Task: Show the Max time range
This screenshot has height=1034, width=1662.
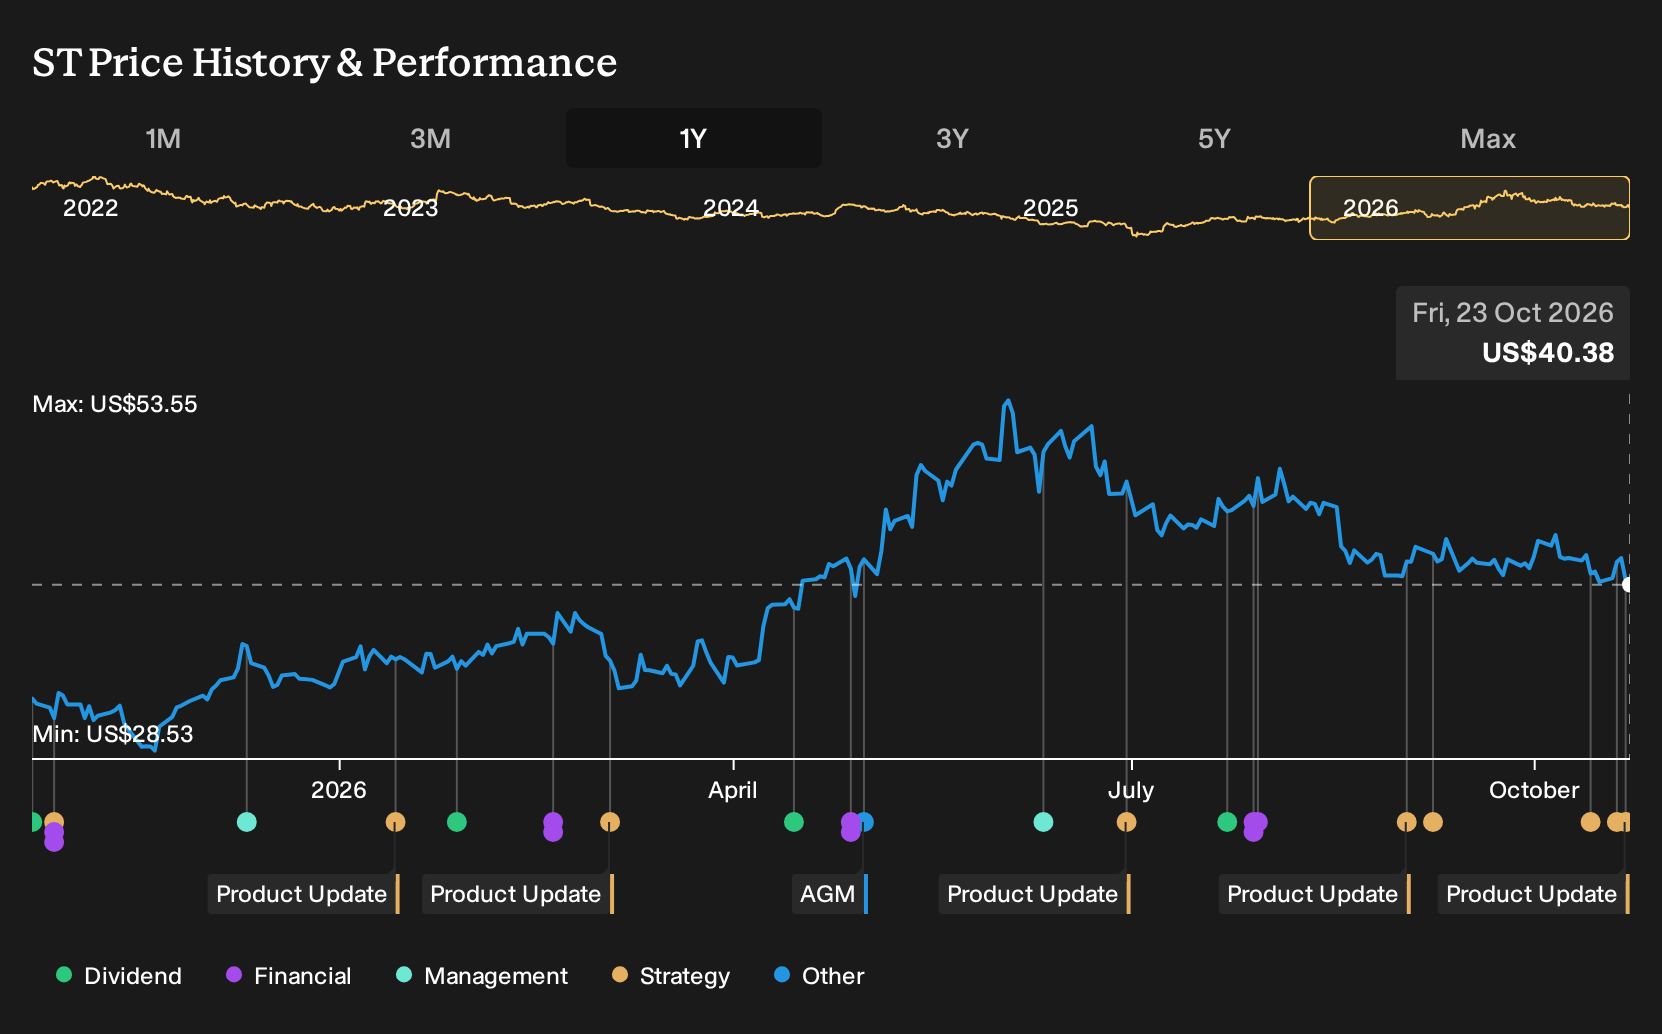Action: [x=1488, y=138]
